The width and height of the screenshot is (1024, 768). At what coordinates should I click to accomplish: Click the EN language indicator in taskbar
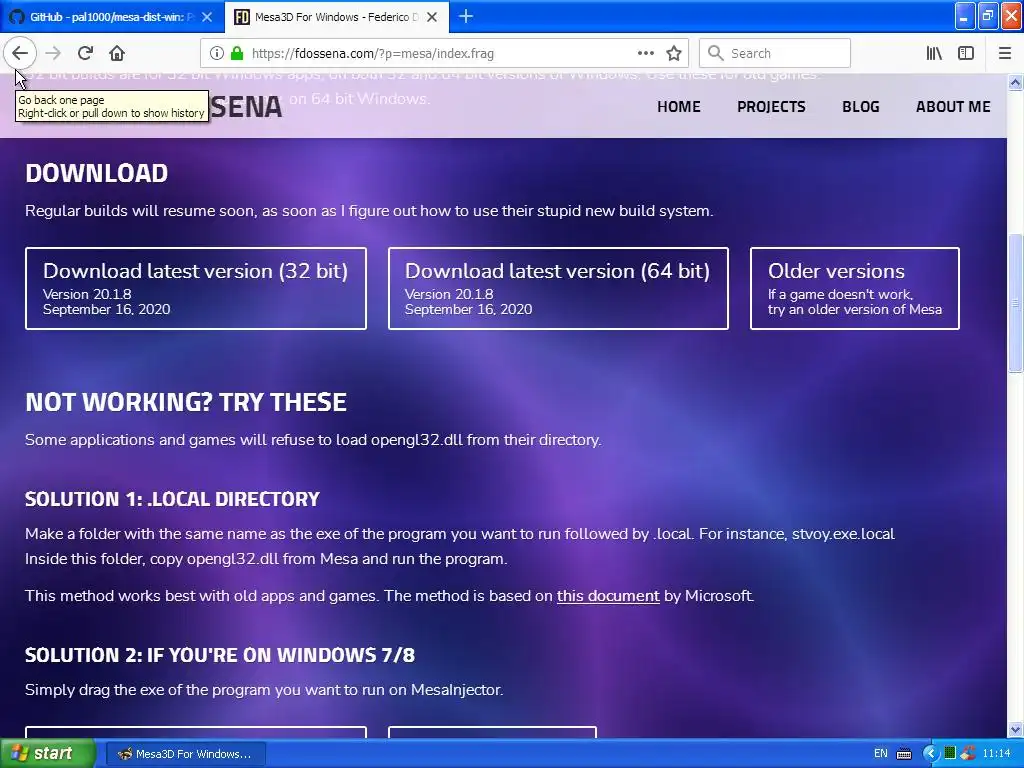tap(880, 753)
